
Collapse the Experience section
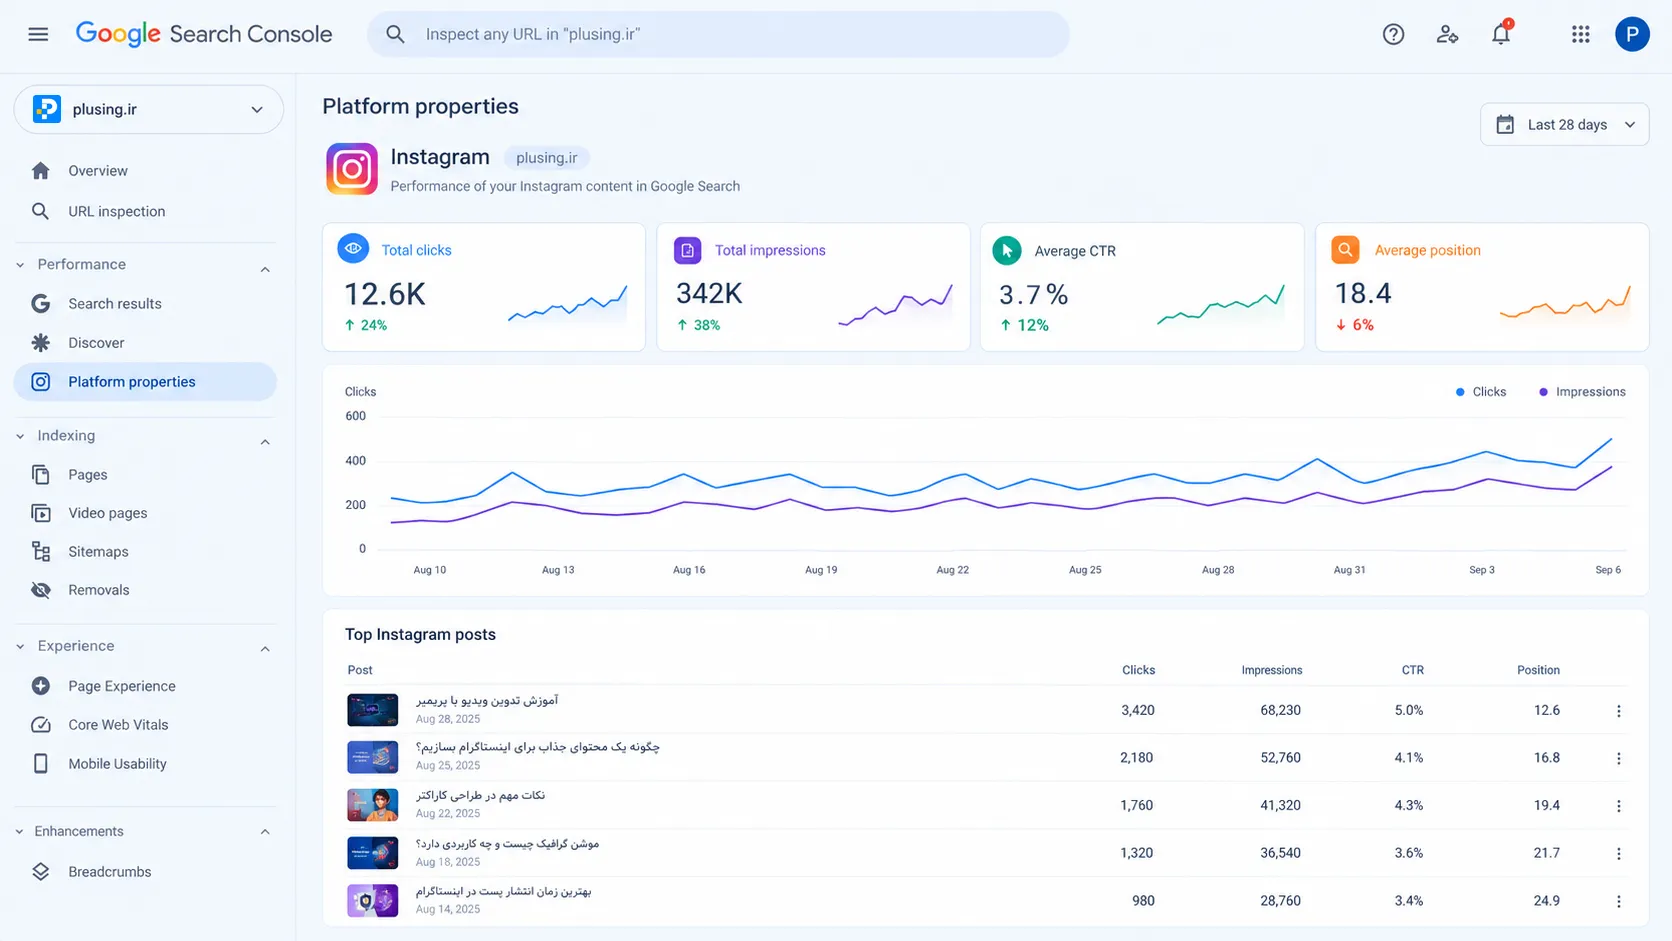[x=265, y=648]
